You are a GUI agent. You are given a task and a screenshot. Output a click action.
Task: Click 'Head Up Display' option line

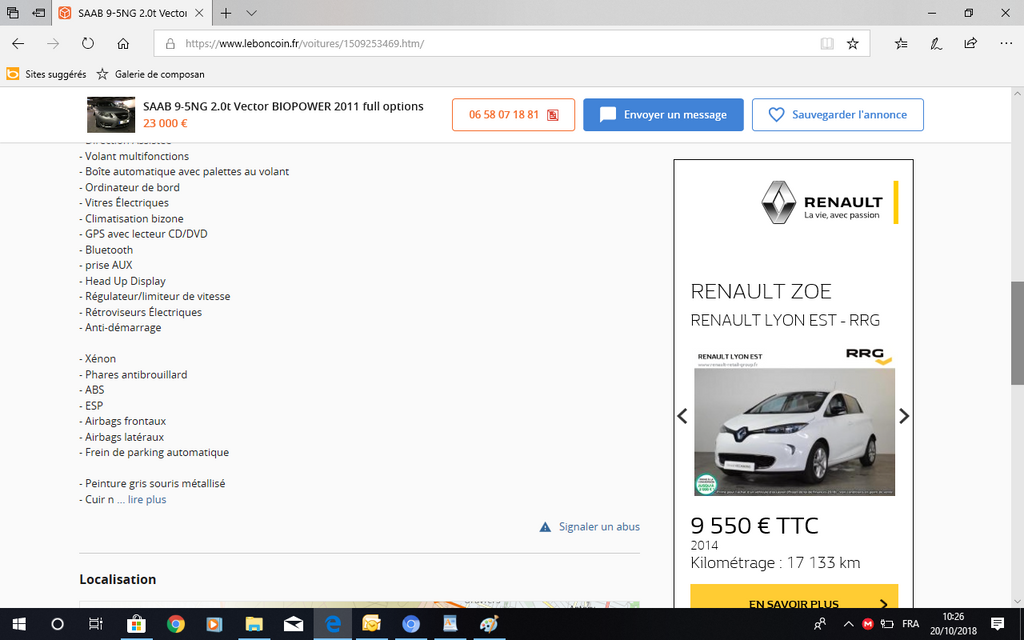123,281
